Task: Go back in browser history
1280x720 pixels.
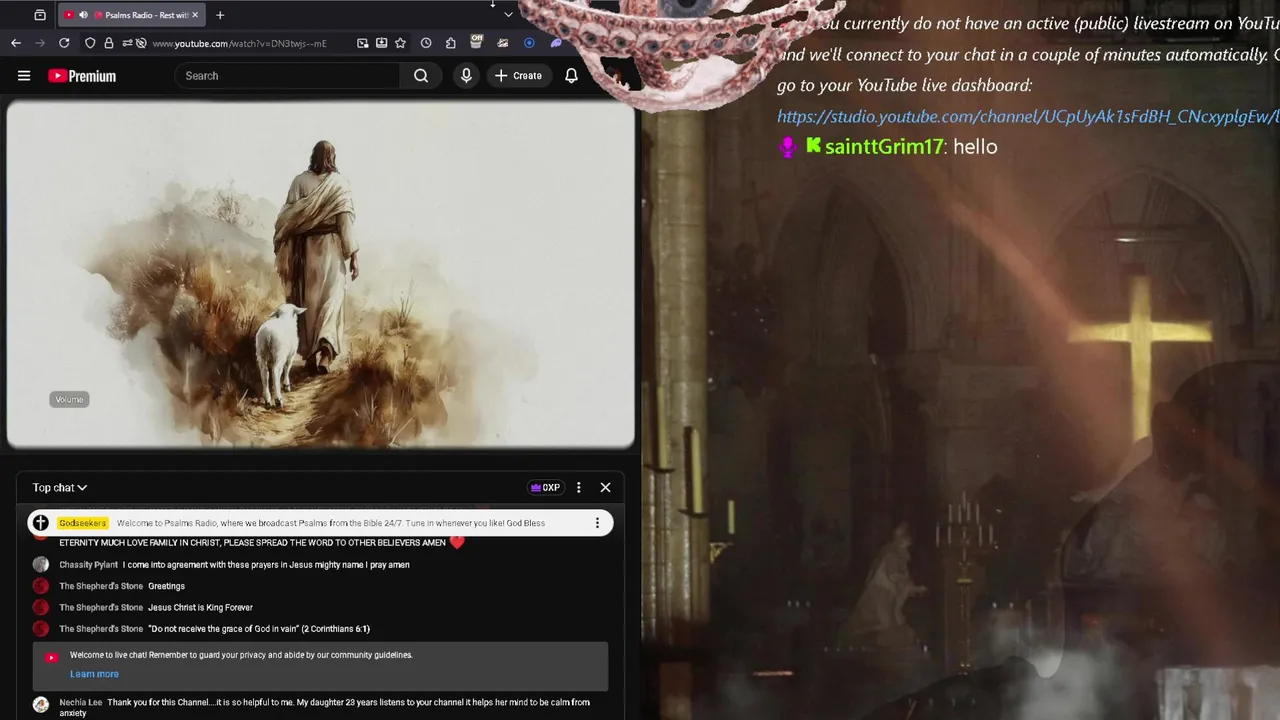Action: tap(16, 43)
